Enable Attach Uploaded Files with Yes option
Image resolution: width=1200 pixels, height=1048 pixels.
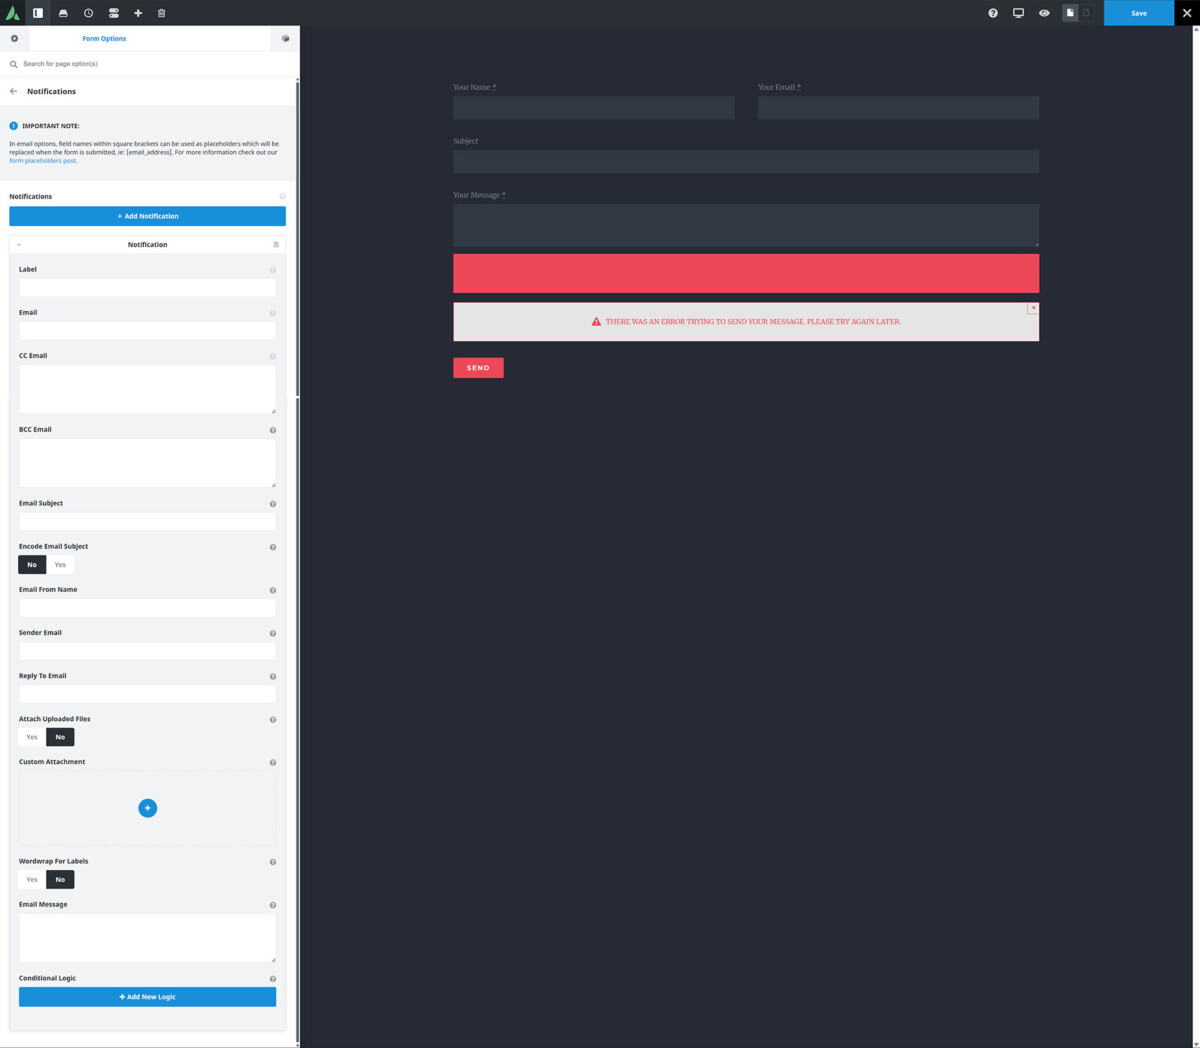31,737
